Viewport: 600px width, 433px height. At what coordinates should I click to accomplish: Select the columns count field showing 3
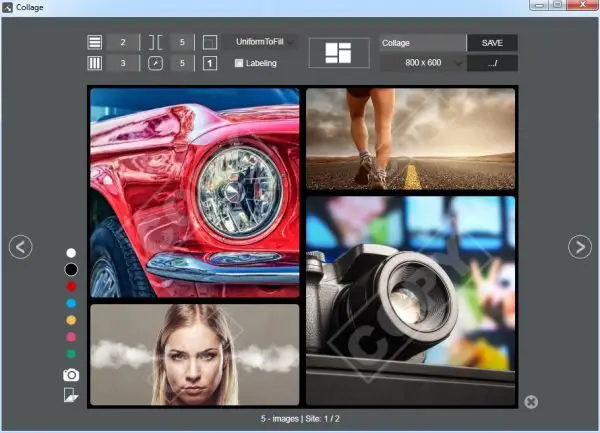pos(123,63)
